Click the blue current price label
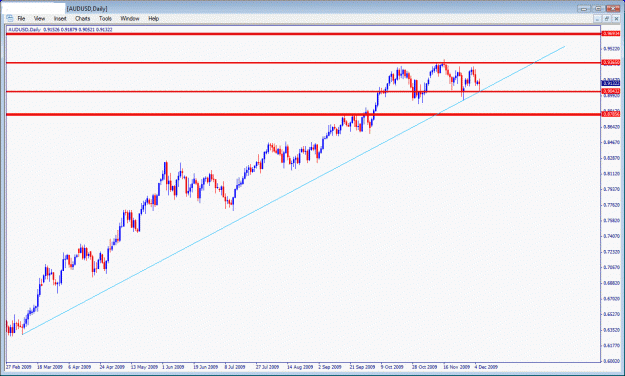The height and width of the screenshot is (376, 625). pyautogui.click(x=611, y=83)
